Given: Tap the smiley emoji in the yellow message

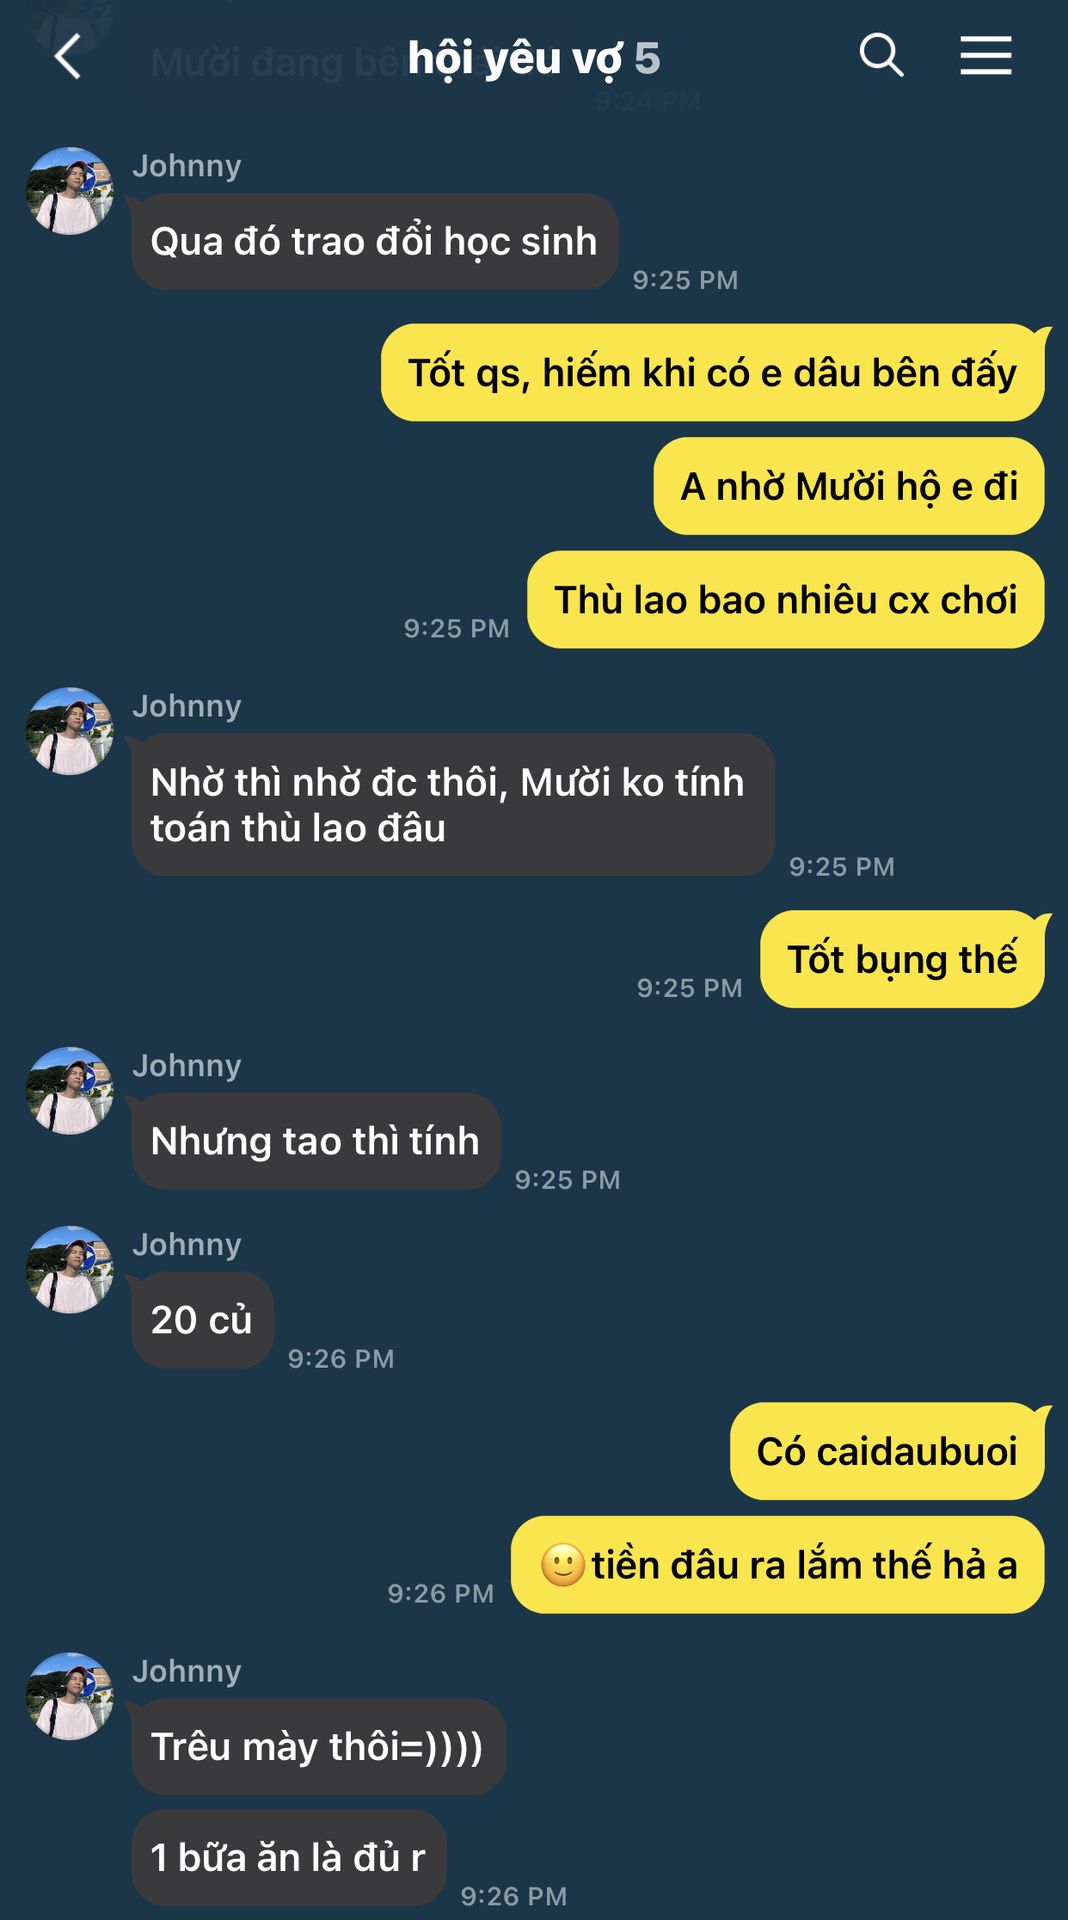Looking at the screenshot, I should click(562, 1564).
